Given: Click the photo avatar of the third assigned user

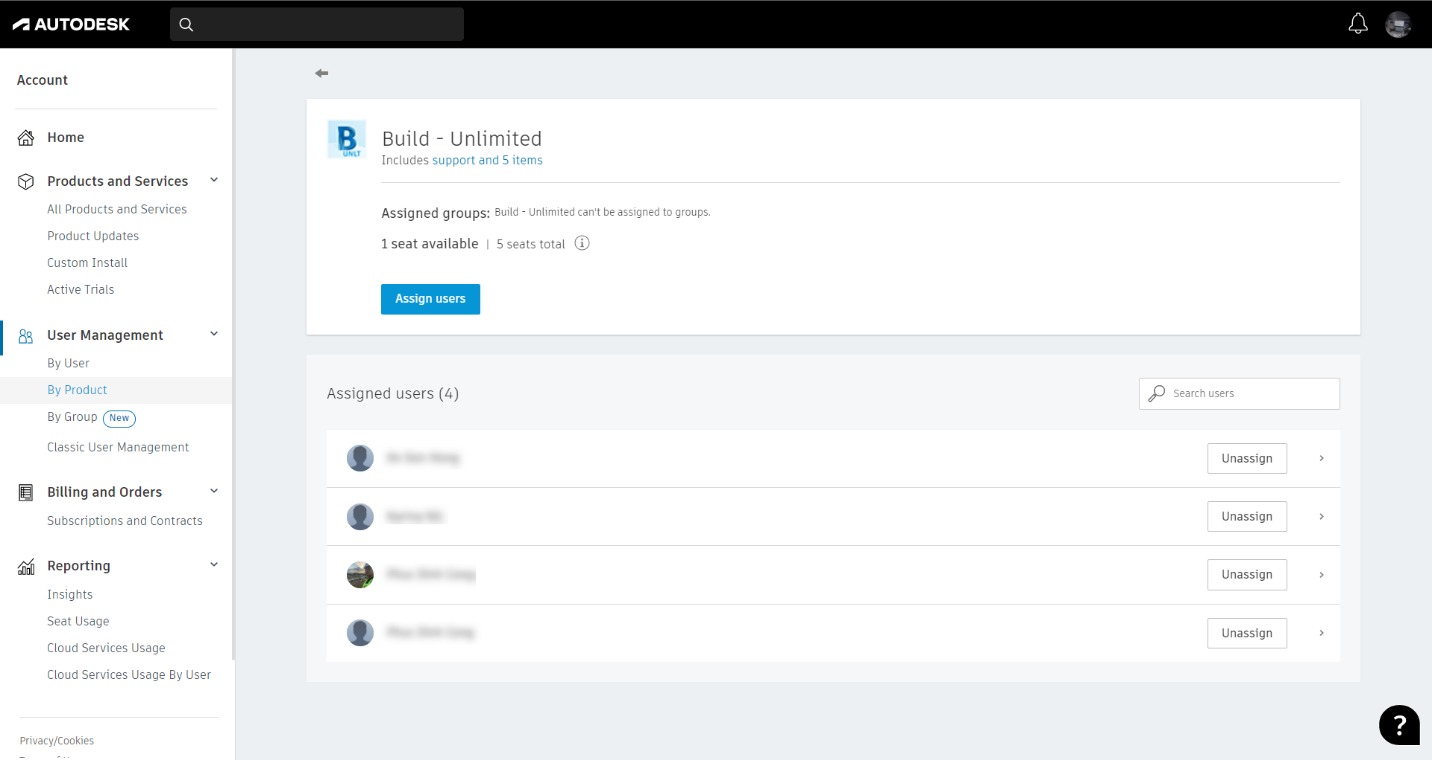Looking at the screenshot, I should click(x=360, y=574).
